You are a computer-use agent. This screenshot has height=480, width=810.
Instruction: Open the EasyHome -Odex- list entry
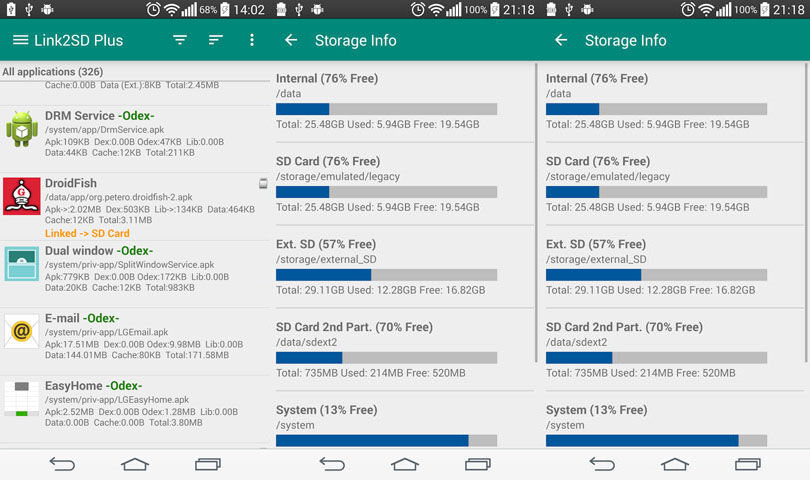click(135, 404)
